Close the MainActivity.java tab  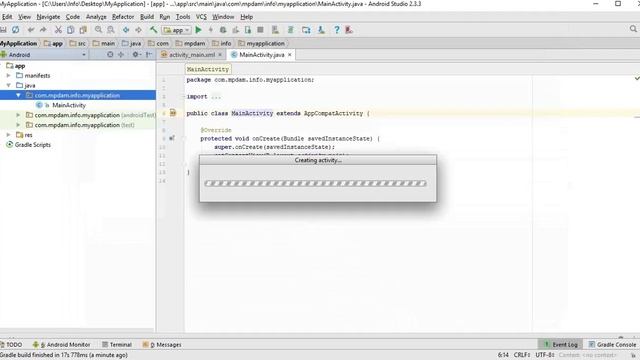click(x=290, y=55)
